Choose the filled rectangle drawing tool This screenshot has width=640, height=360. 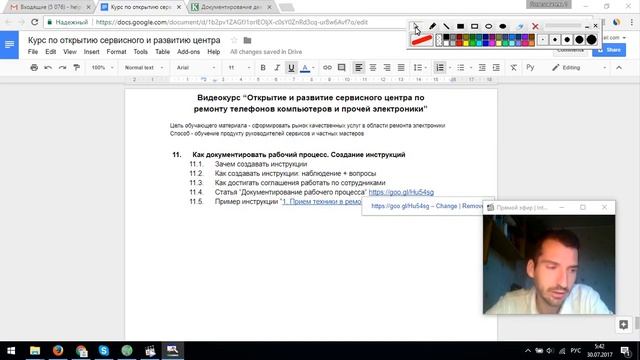460,26
